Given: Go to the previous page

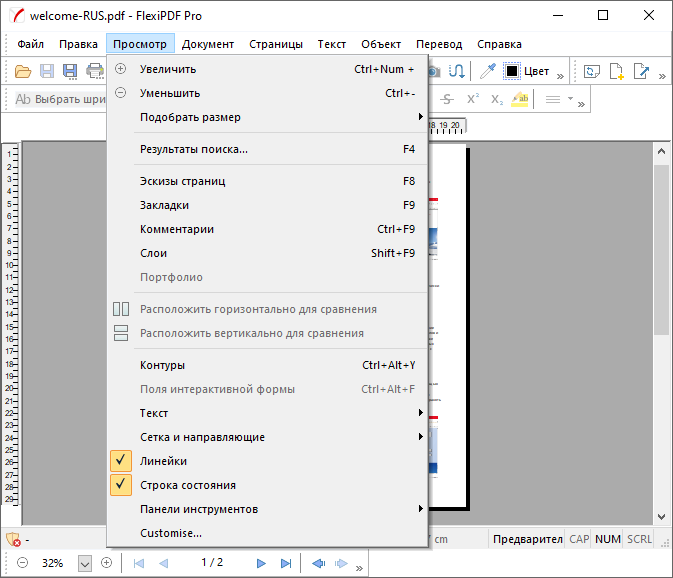Looking at the screenshot, I should (x=164, y=563).
